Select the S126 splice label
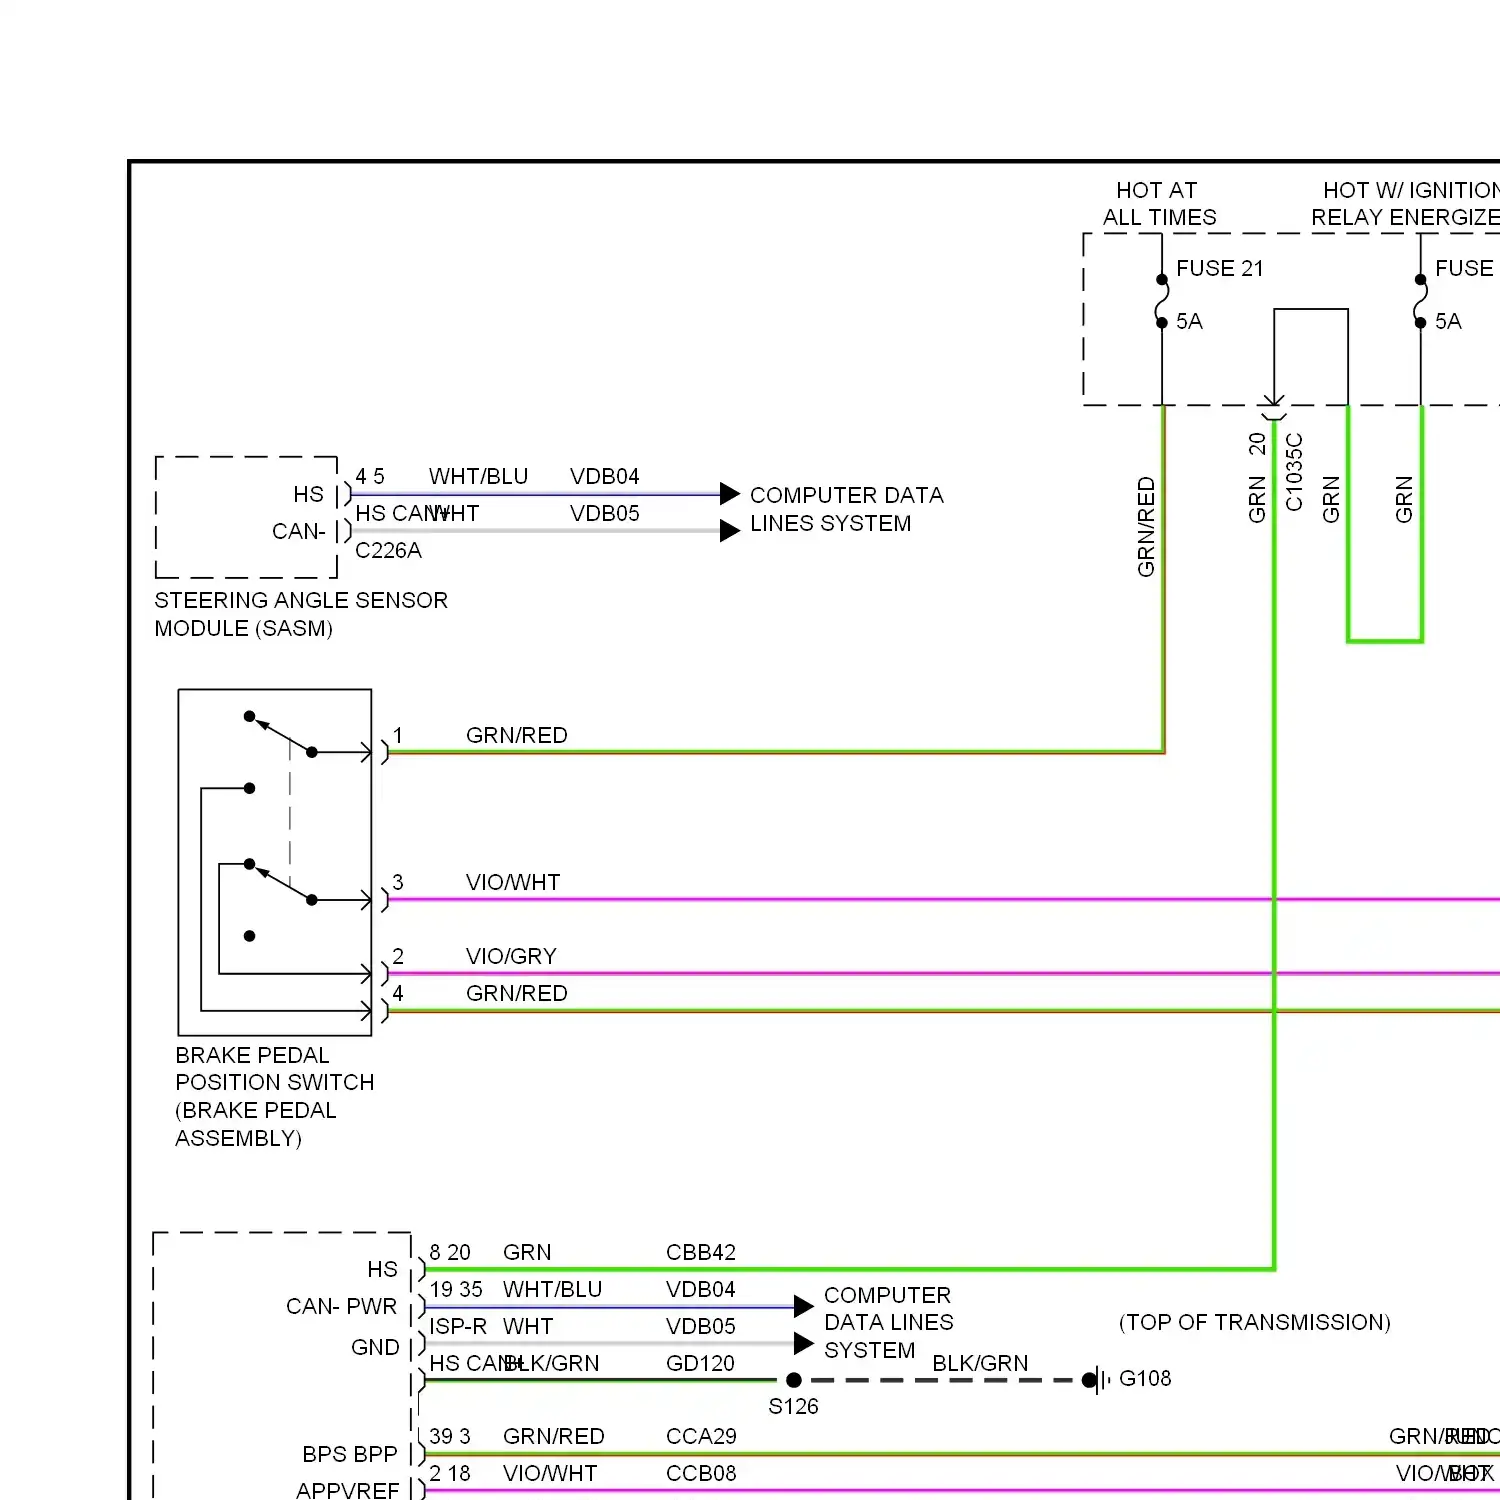 pos(793,1406)
